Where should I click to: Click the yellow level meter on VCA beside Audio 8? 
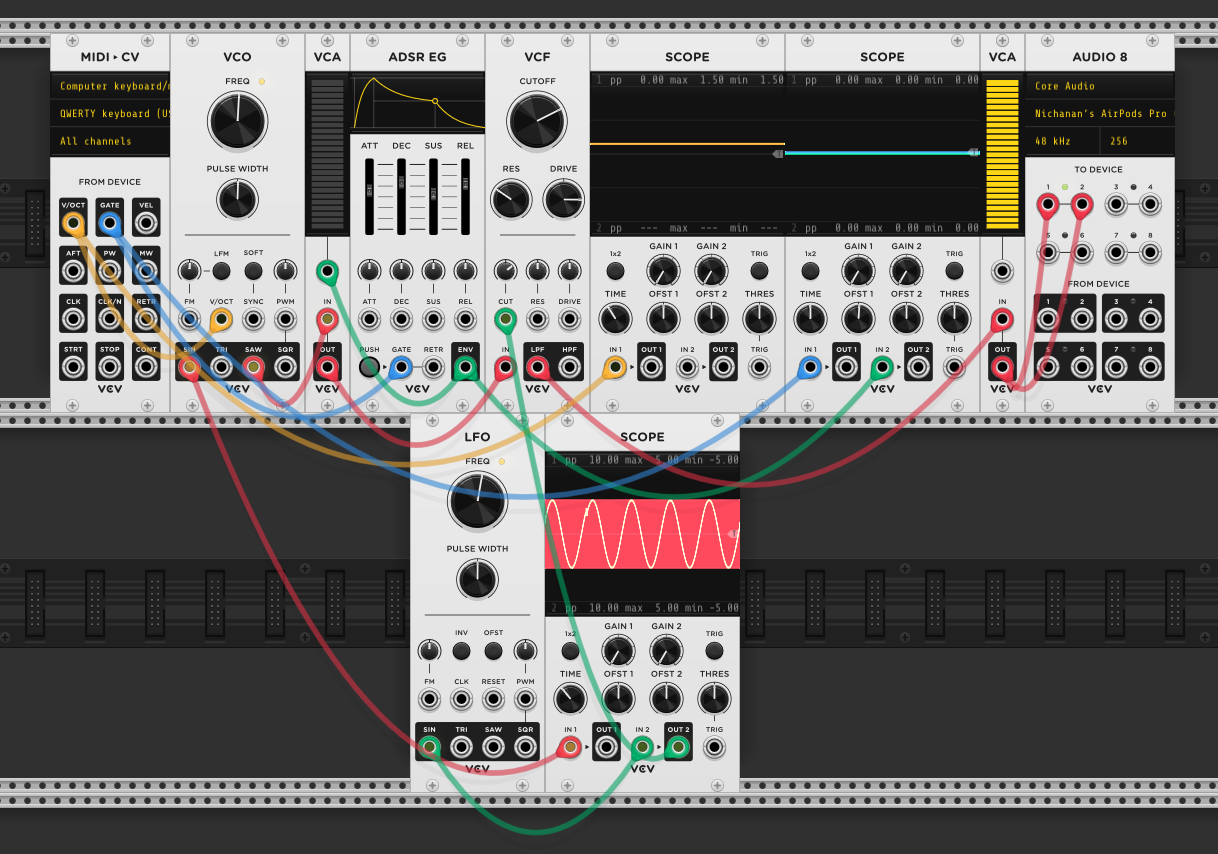pyautogui.click(x=1002, y=156)
